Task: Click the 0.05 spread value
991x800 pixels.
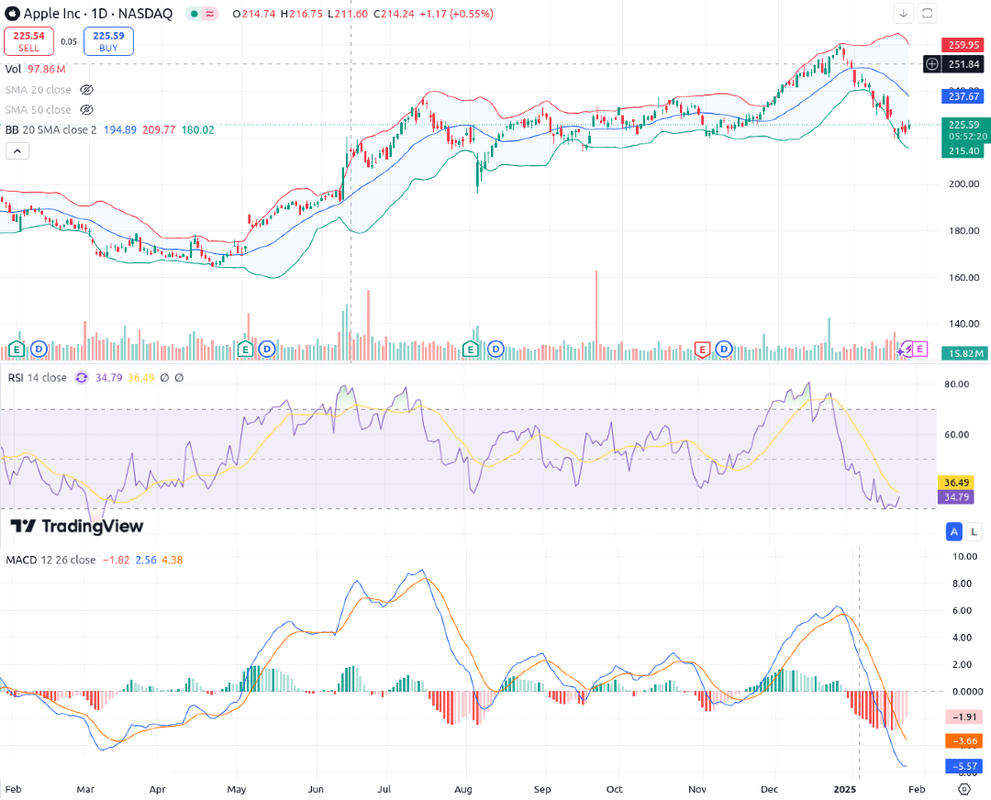Action: coord(69,42)
